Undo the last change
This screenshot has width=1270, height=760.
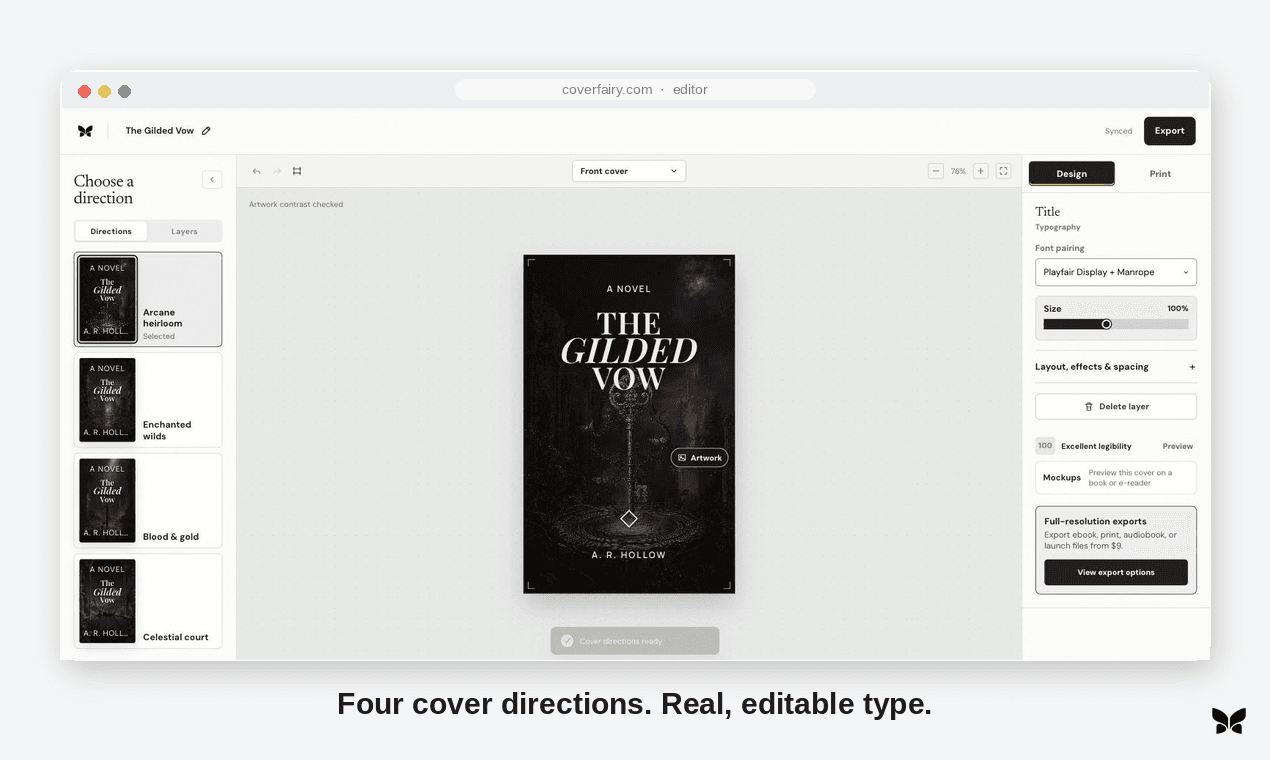click(257, 171)
